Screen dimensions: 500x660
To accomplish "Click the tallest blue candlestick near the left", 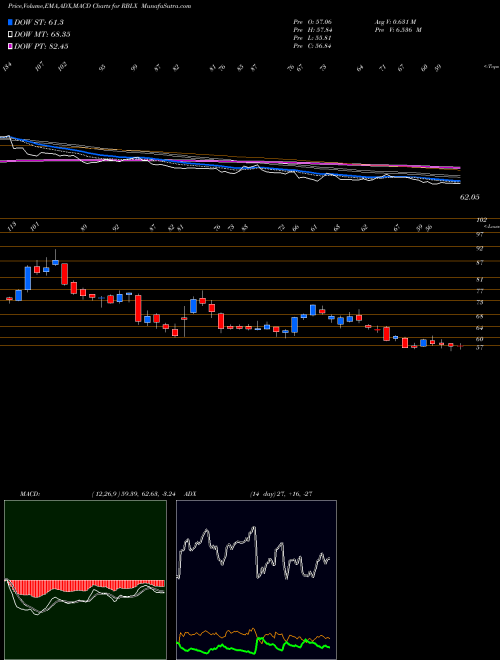I will pos(28,278).
